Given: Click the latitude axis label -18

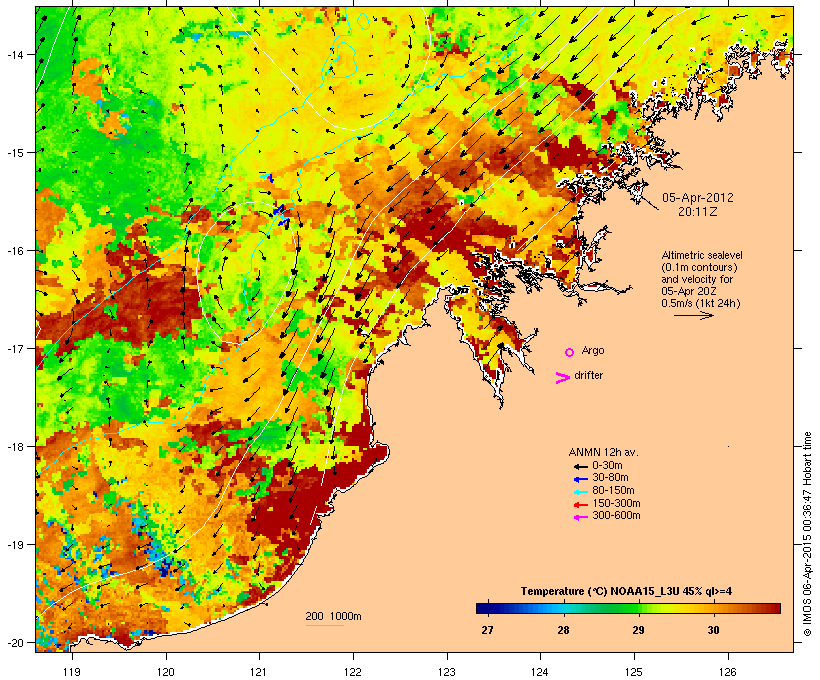Looking at the screenshot, I should point(14,447).
